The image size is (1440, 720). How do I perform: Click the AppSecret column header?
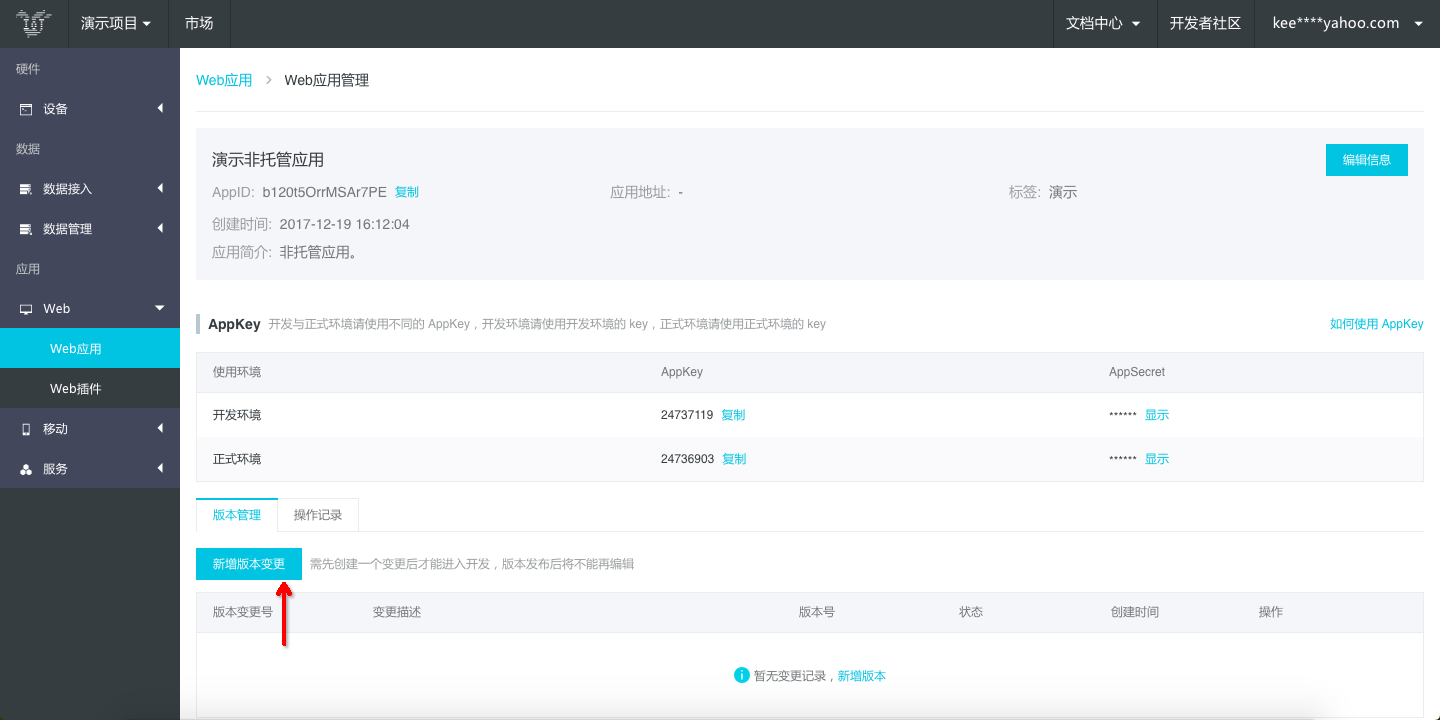1137,372
